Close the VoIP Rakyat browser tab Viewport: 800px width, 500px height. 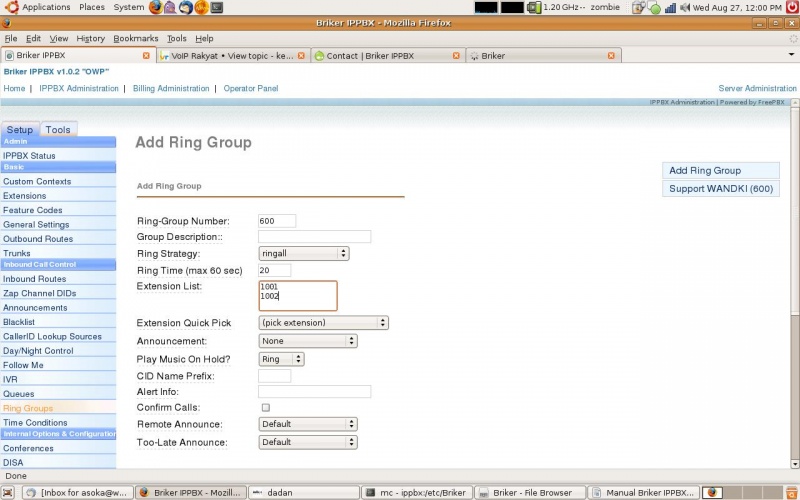click(x=303, y=56)
